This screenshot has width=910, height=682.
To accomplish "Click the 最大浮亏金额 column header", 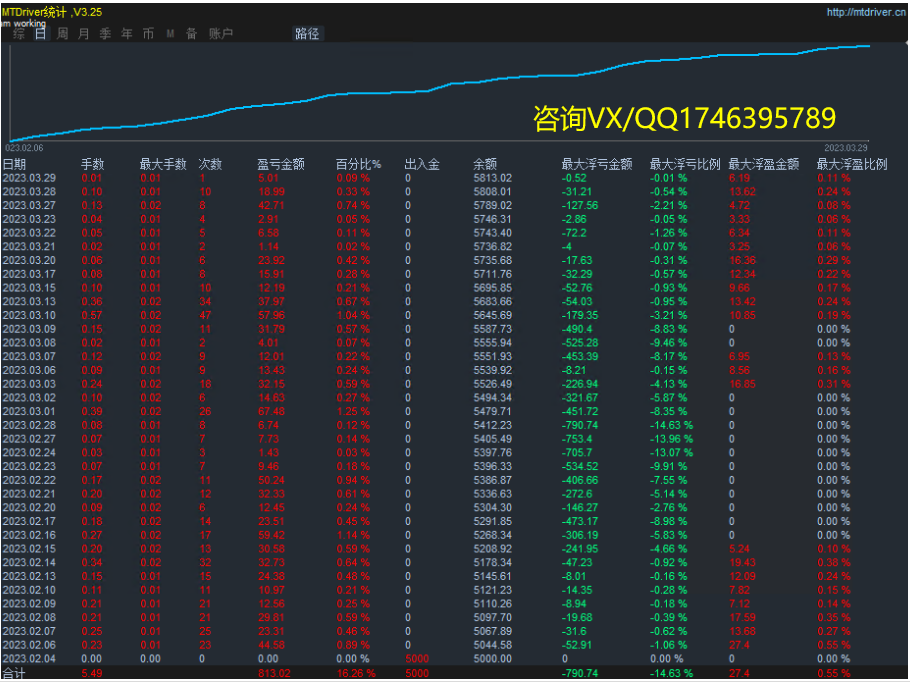I will [x=596, y=164].
